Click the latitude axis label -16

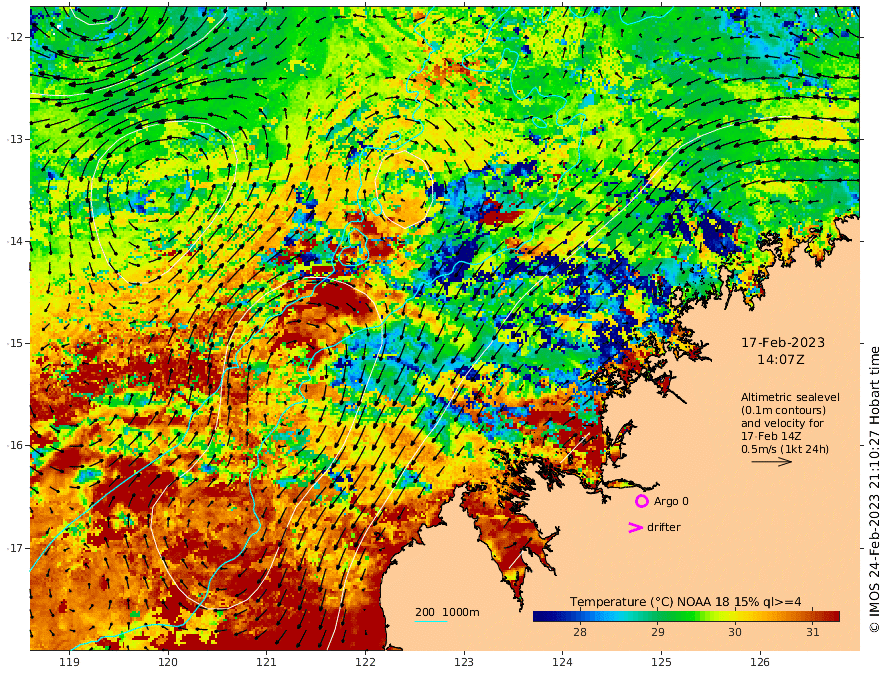15,445
